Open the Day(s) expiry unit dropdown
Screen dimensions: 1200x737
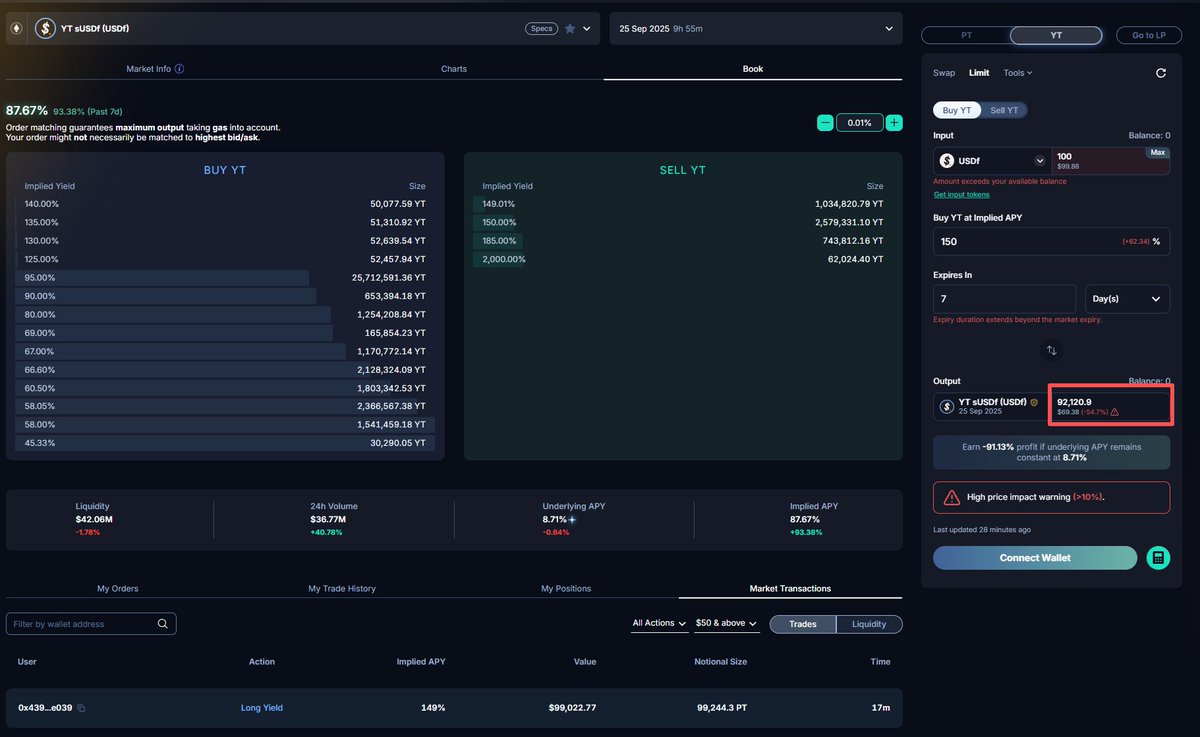click(1127, 298)
